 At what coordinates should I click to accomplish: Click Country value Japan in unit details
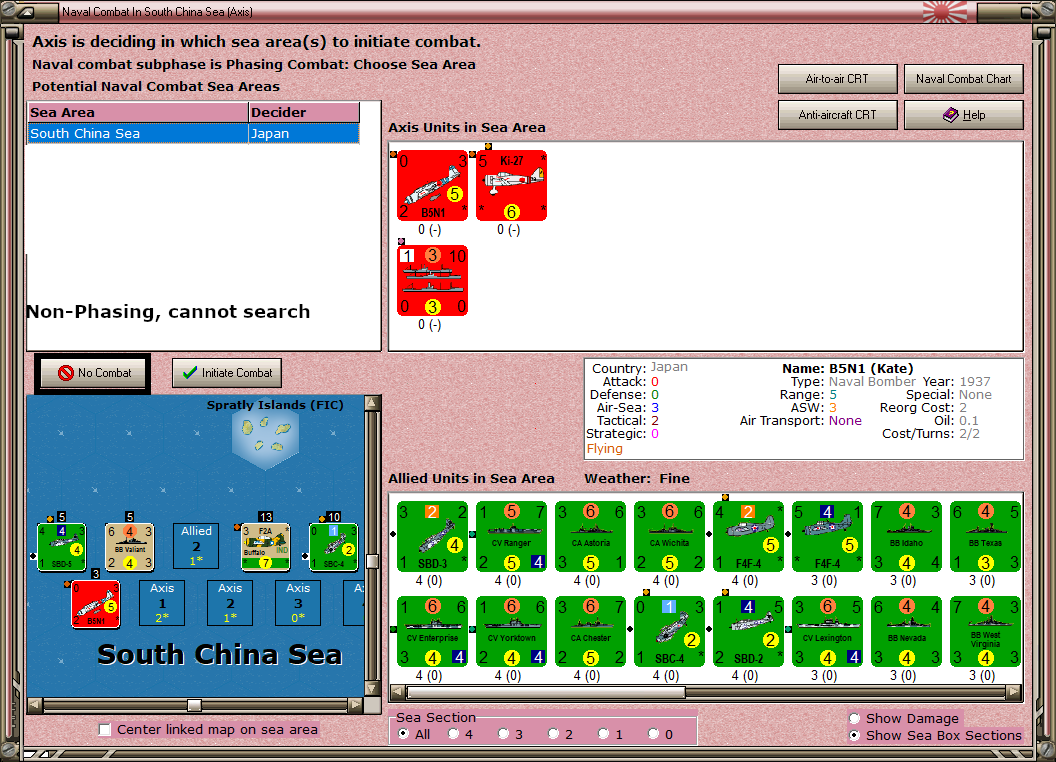tap(669, 367)
